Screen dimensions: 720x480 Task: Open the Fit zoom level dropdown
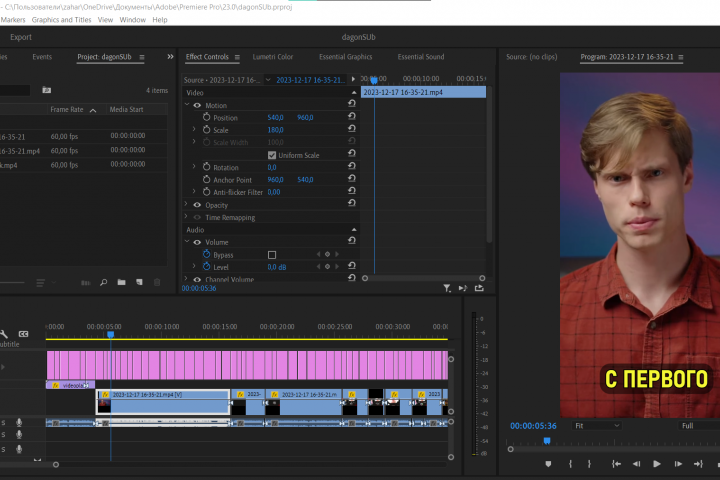point(597,426)
